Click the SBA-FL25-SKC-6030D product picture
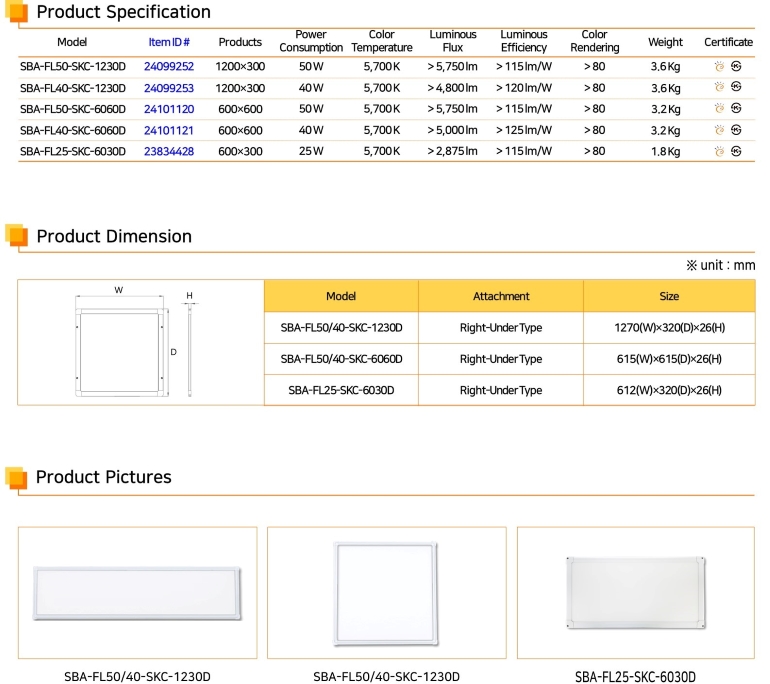This screenshot has height=684, width=770. click(x=635, y=591)
